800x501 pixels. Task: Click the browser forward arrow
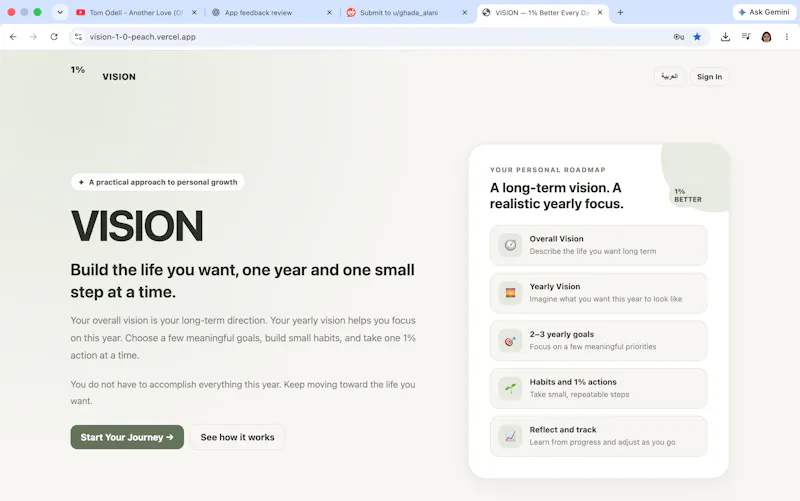click(33, 37)
